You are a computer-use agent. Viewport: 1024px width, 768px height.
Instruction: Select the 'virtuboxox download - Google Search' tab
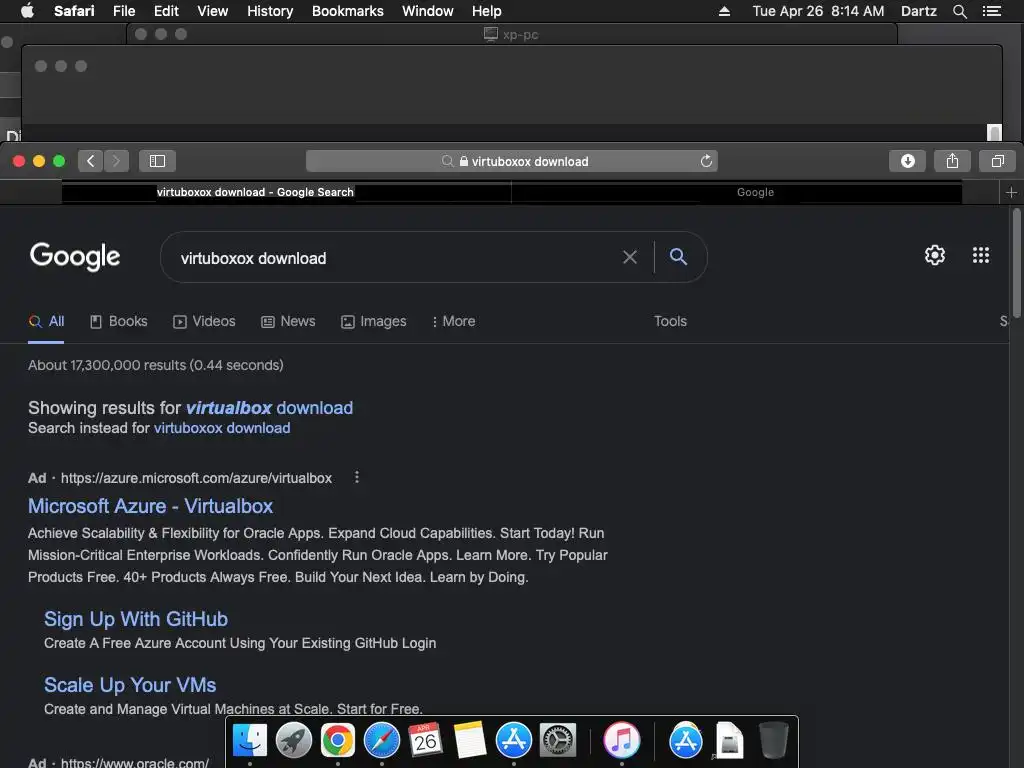255,192
